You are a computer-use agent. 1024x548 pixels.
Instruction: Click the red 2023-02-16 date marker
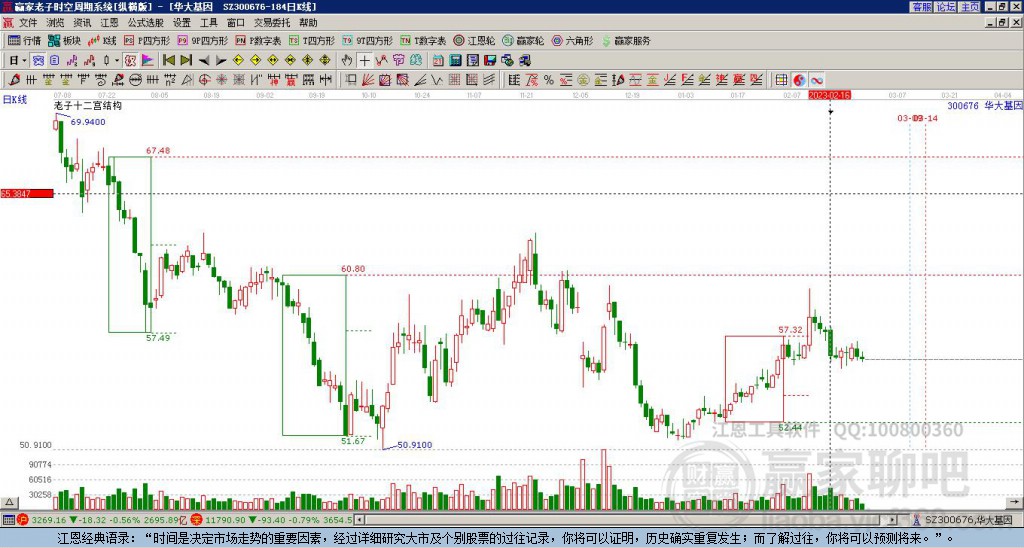click(x=830, y=95)
